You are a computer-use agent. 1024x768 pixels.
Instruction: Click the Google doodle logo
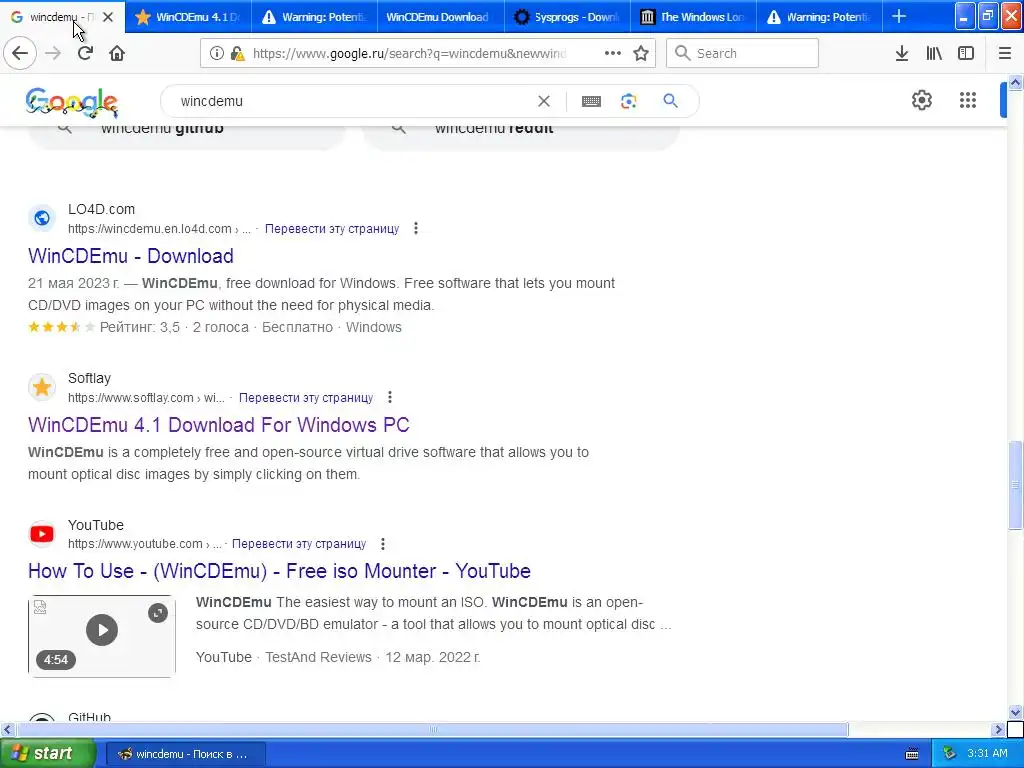coord(72,103)
